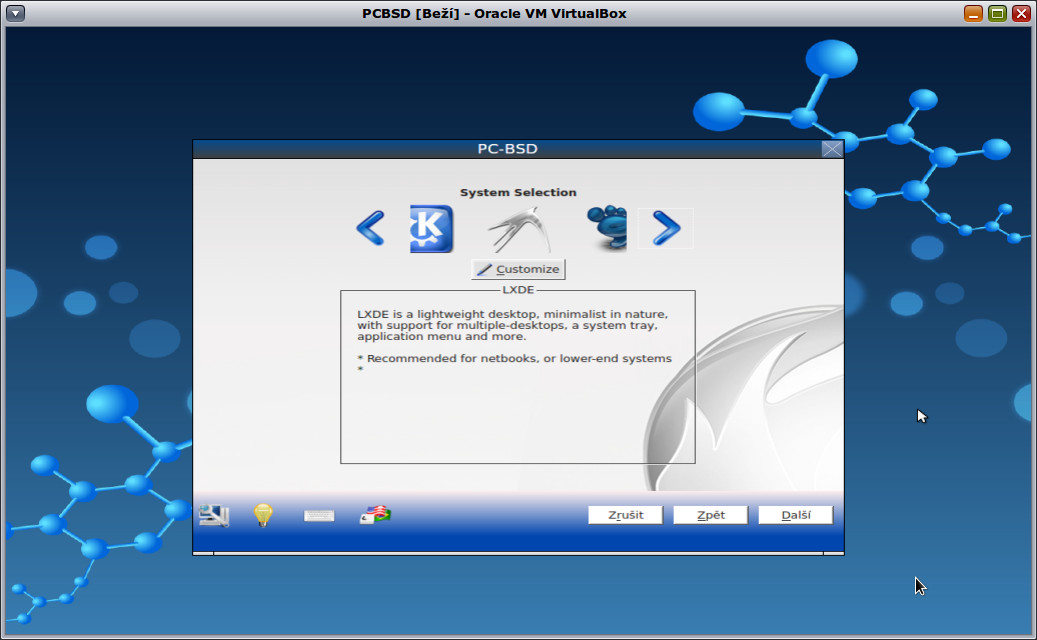The width and height of the screenshot is (1037, 640).
Task: Select the LXDE swallow icon
Action: pos(518,228)
